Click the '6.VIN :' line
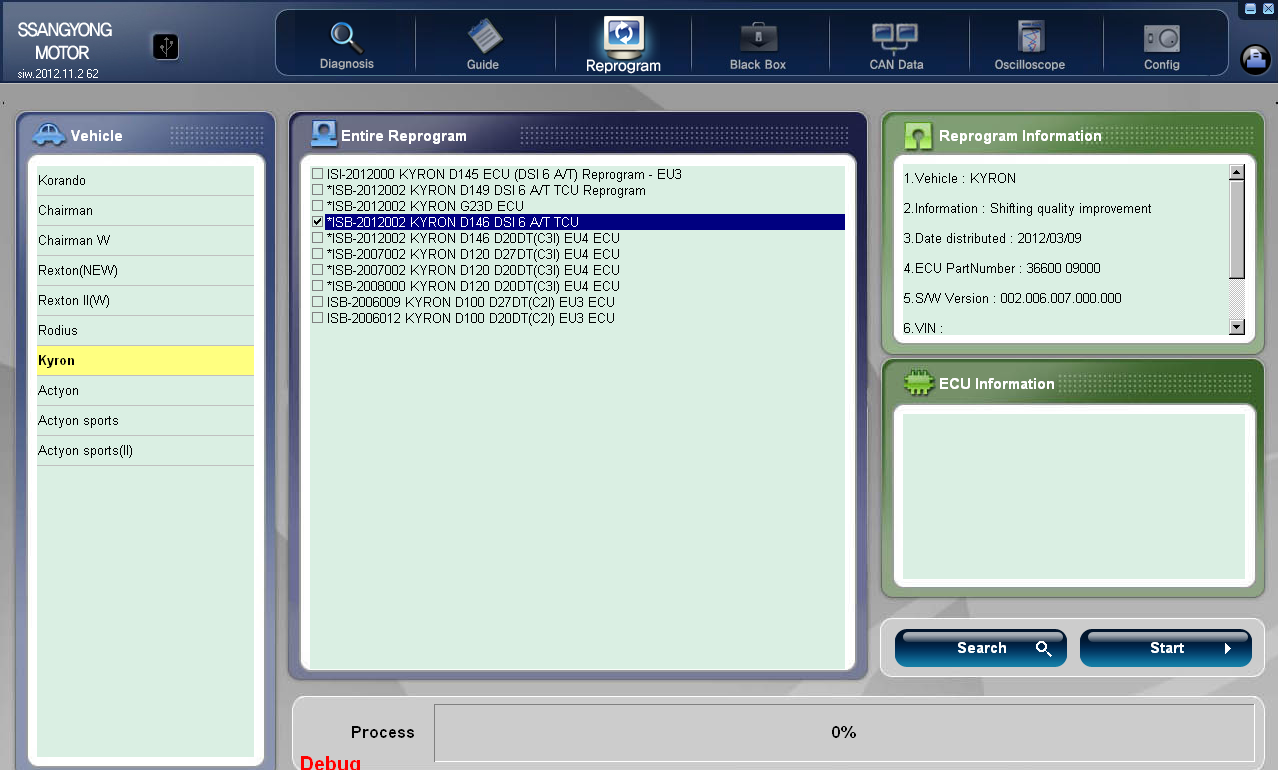 point(923,328)
